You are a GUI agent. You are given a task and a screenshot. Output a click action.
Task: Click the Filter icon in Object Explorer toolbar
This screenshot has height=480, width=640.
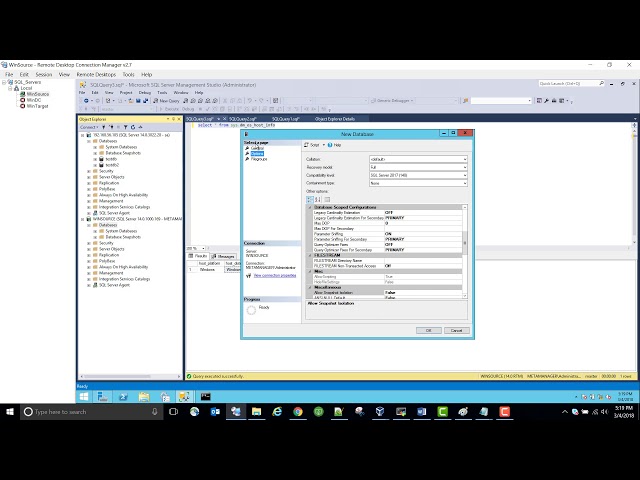tap(126, 127)
